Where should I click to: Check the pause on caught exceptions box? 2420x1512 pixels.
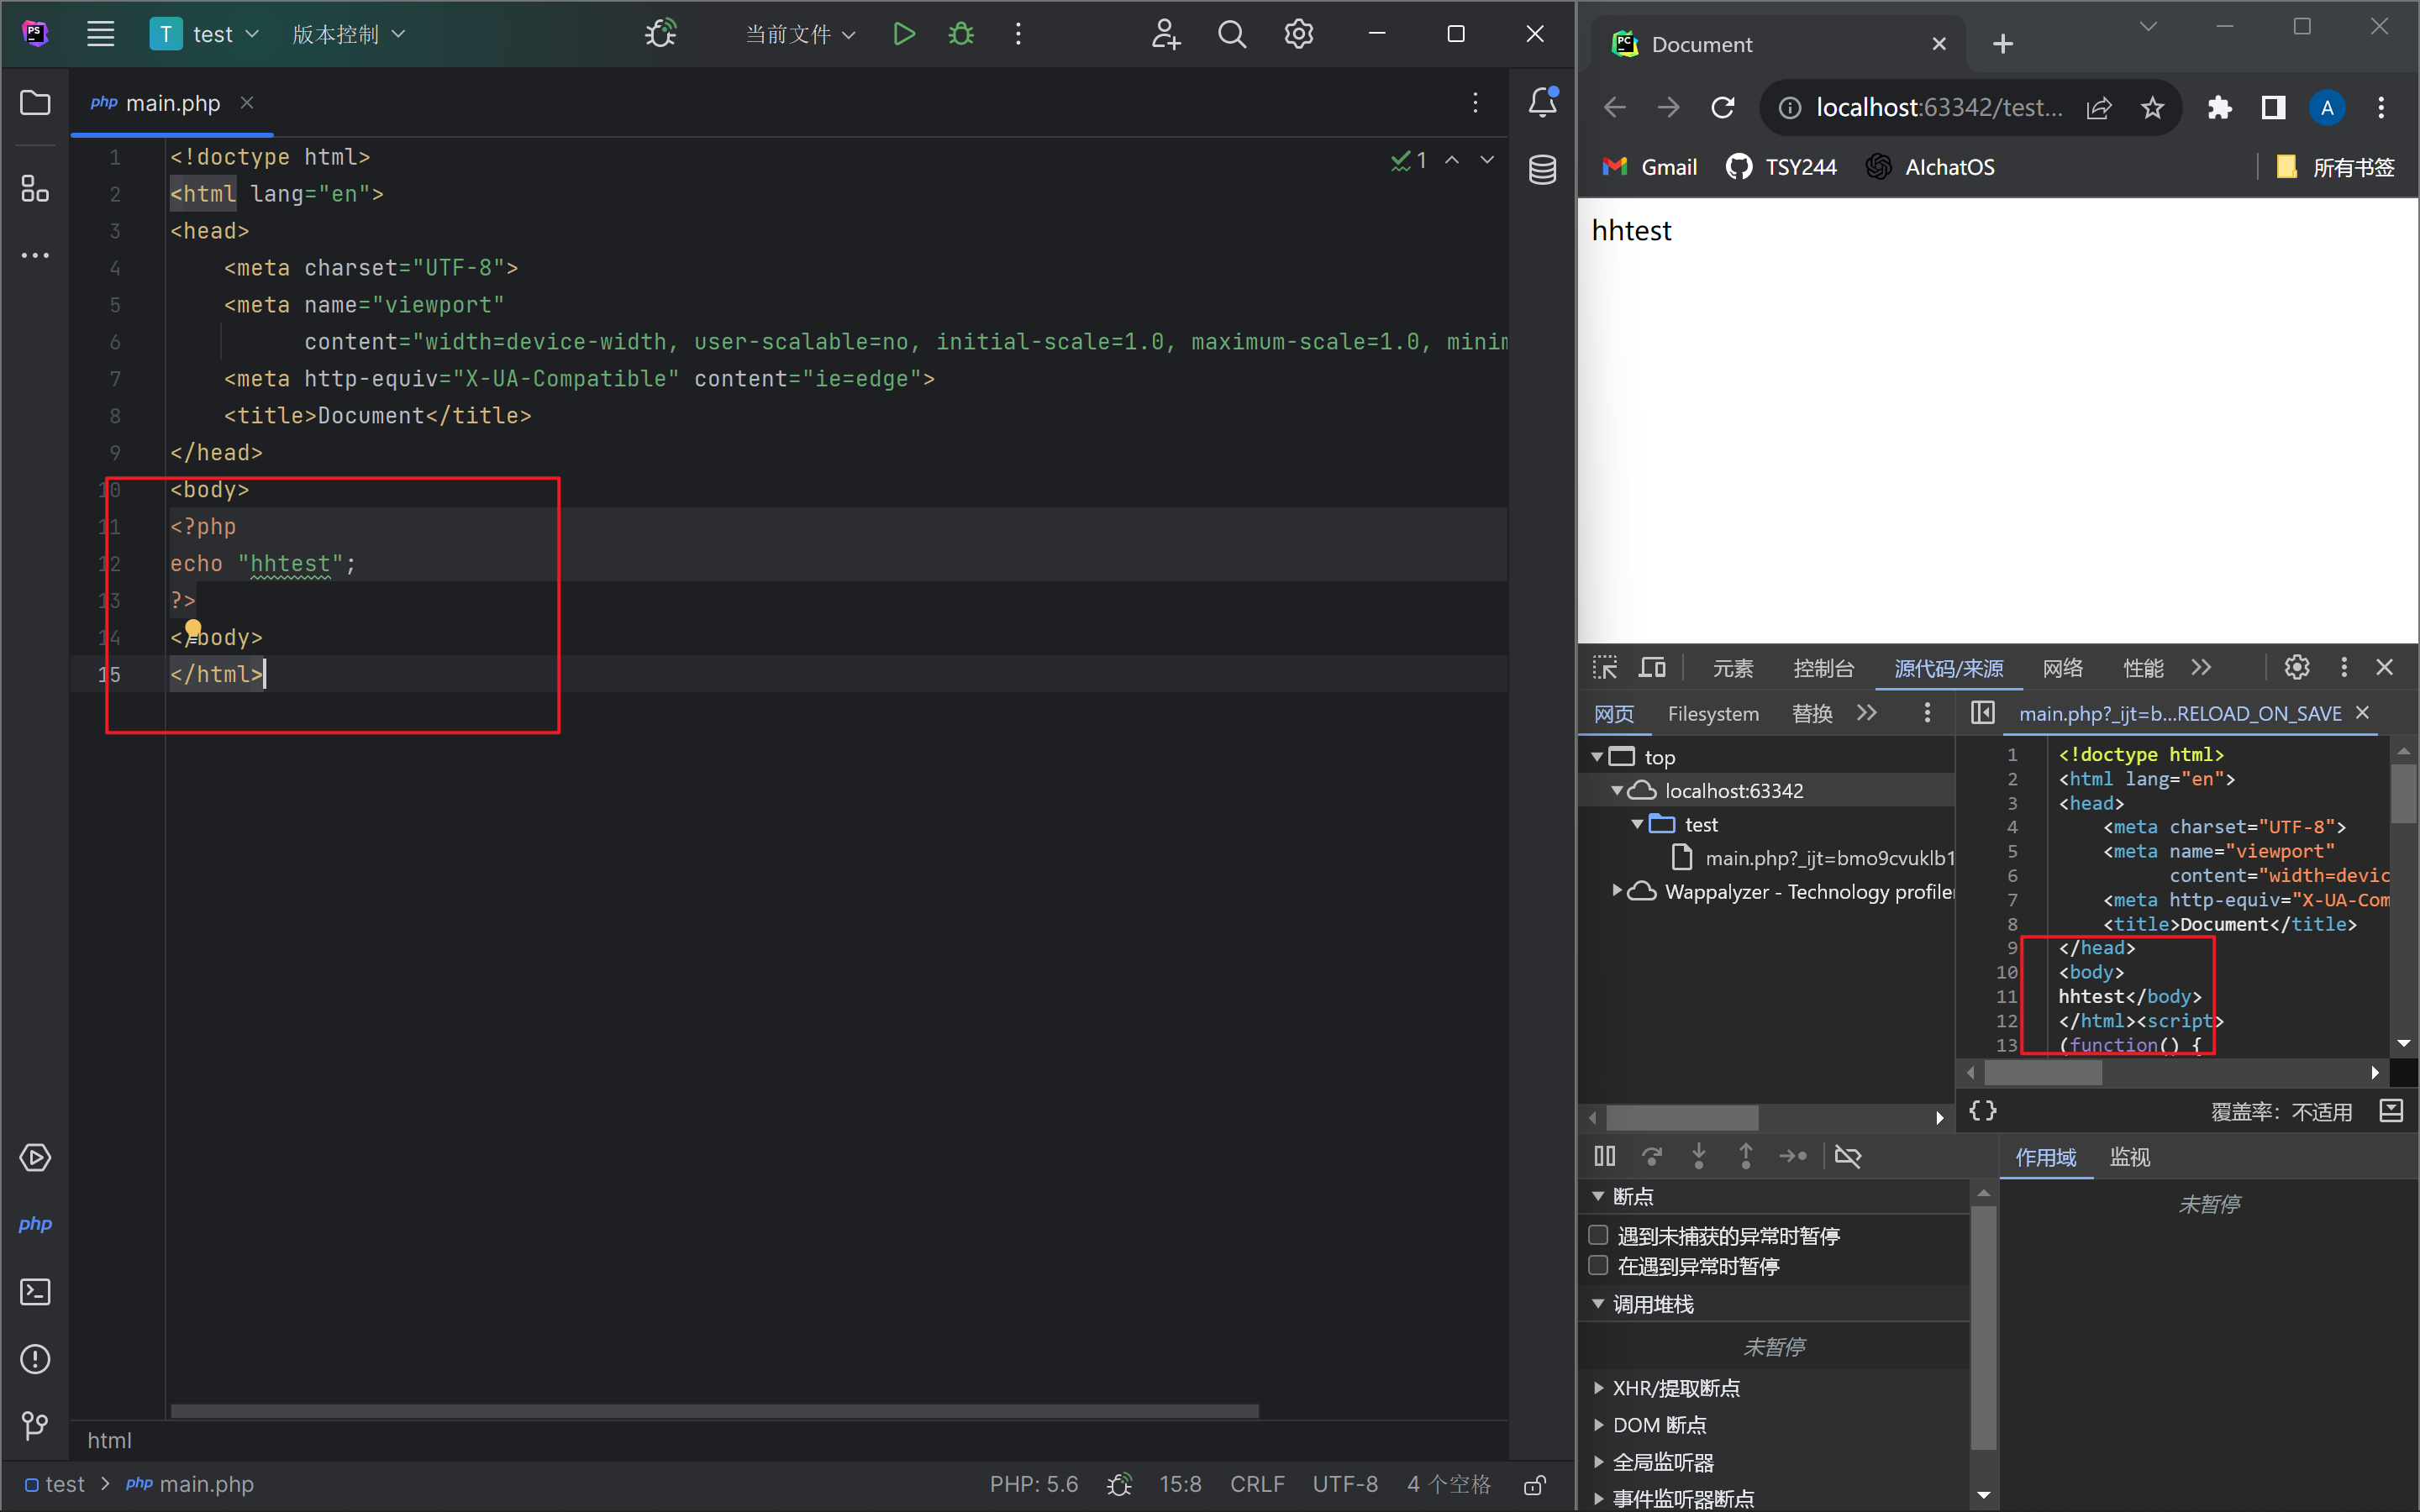1599,1266
